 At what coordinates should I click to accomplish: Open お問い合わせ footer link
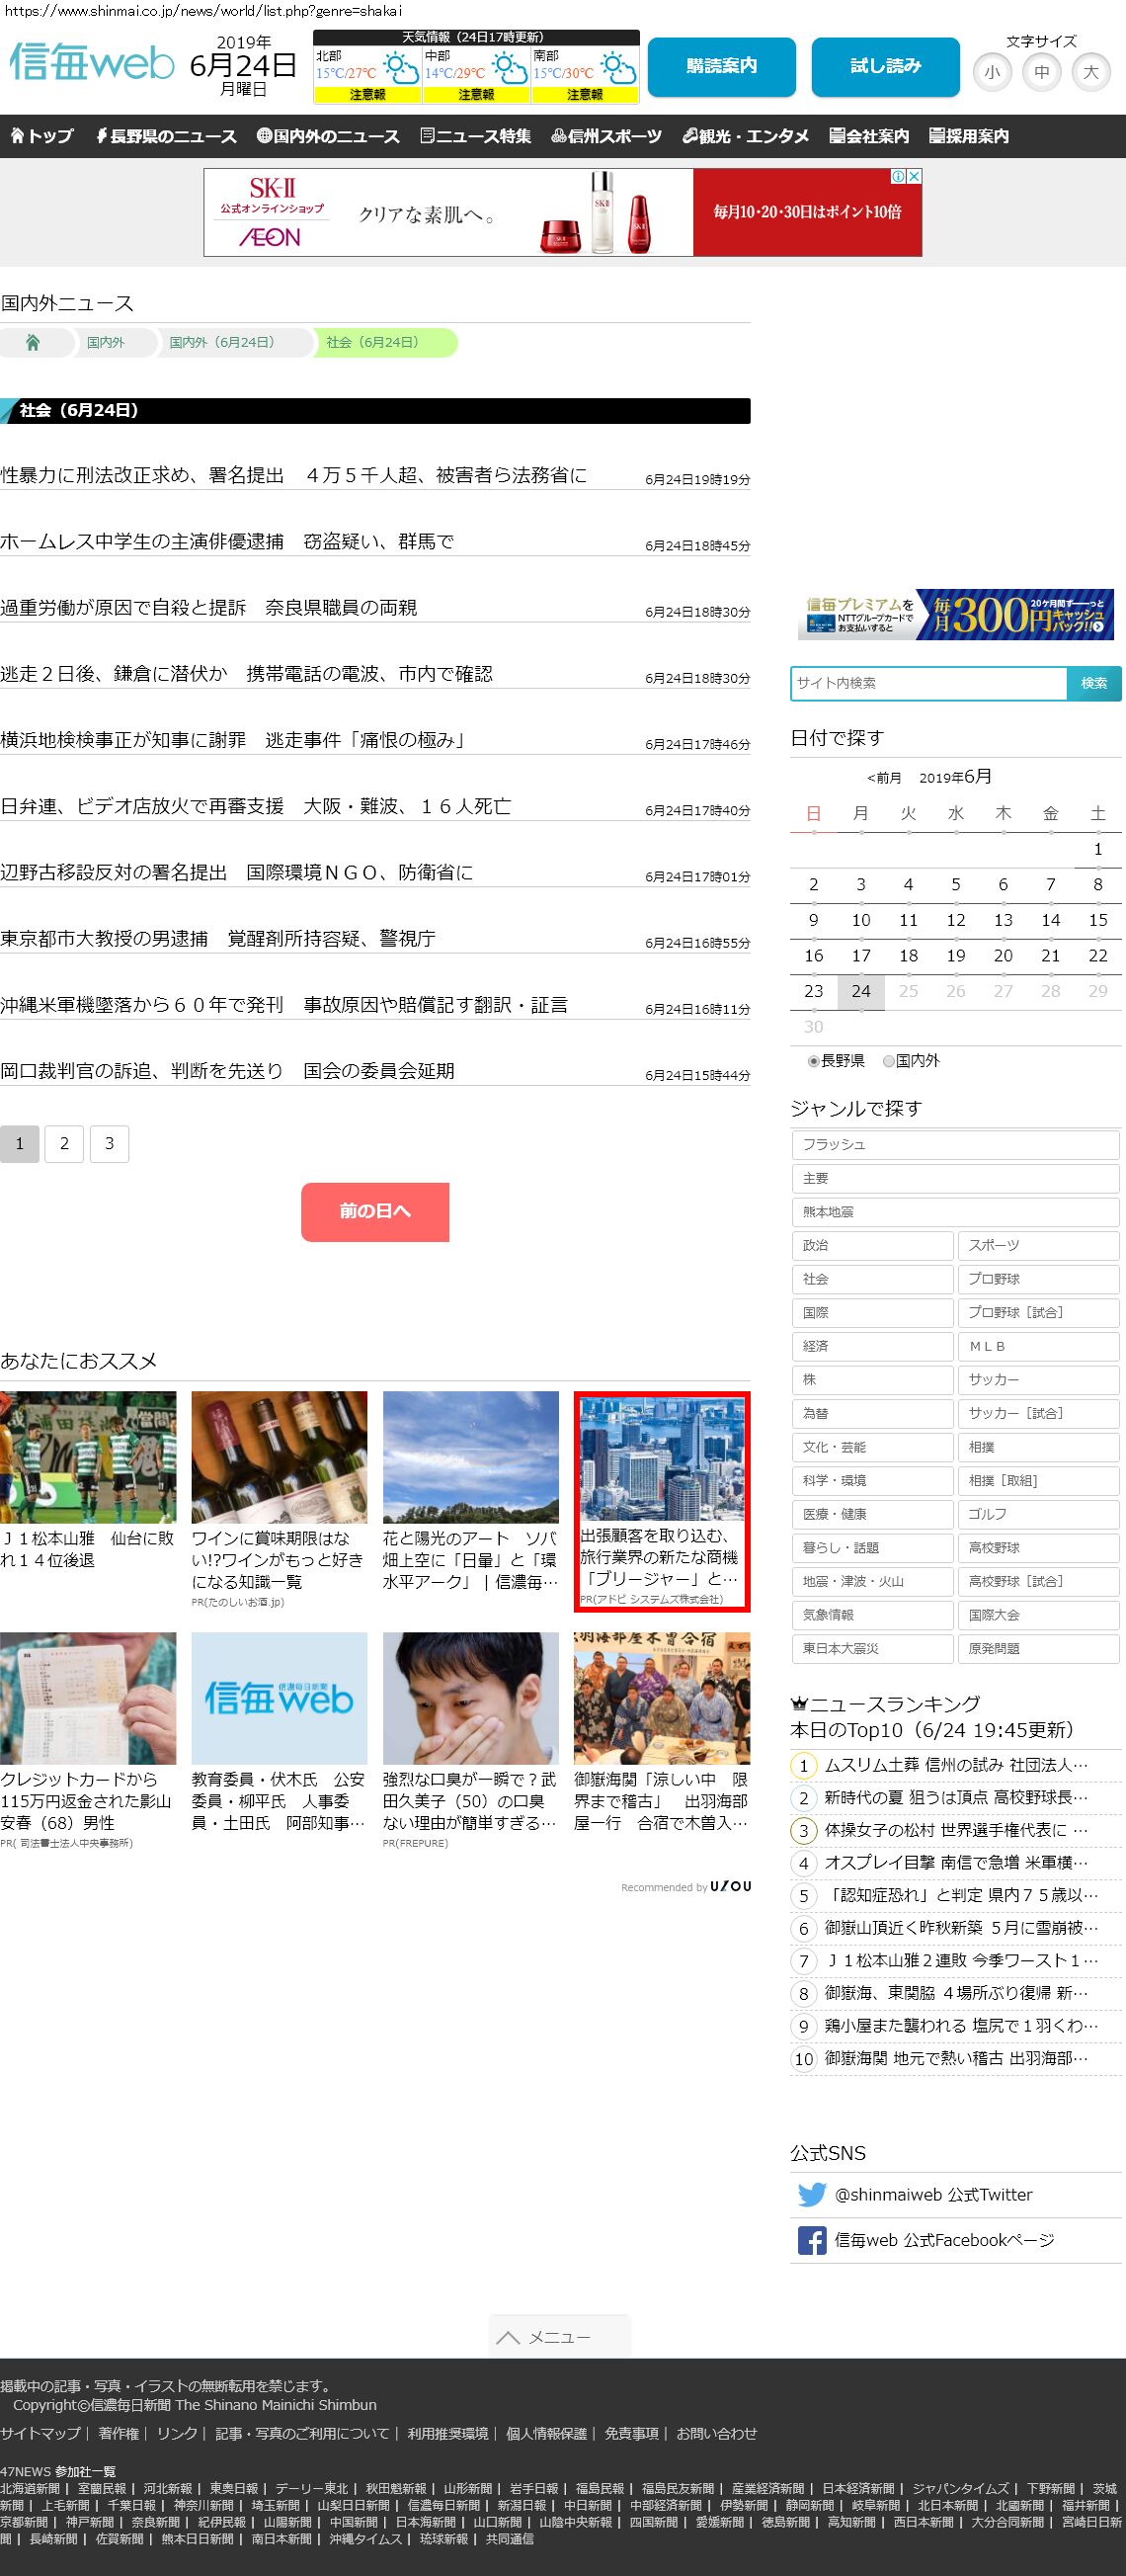[x=717, y=2433]
